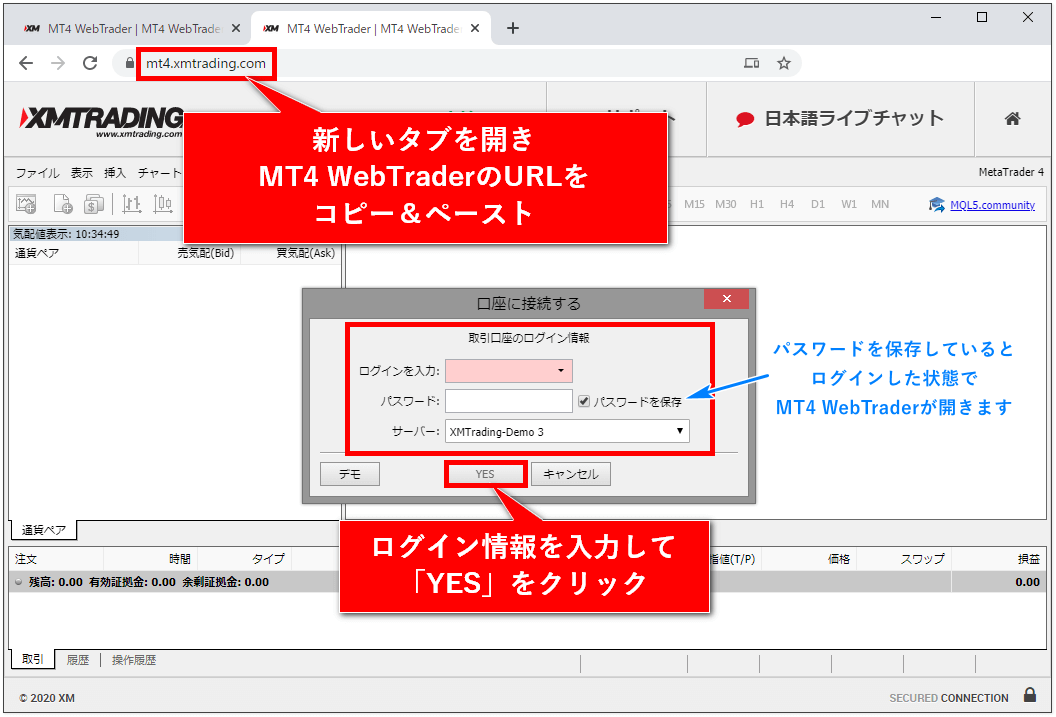
Task: Click the 残高 balance summary row
Action: pyautogui.click(x=528, y=582)
